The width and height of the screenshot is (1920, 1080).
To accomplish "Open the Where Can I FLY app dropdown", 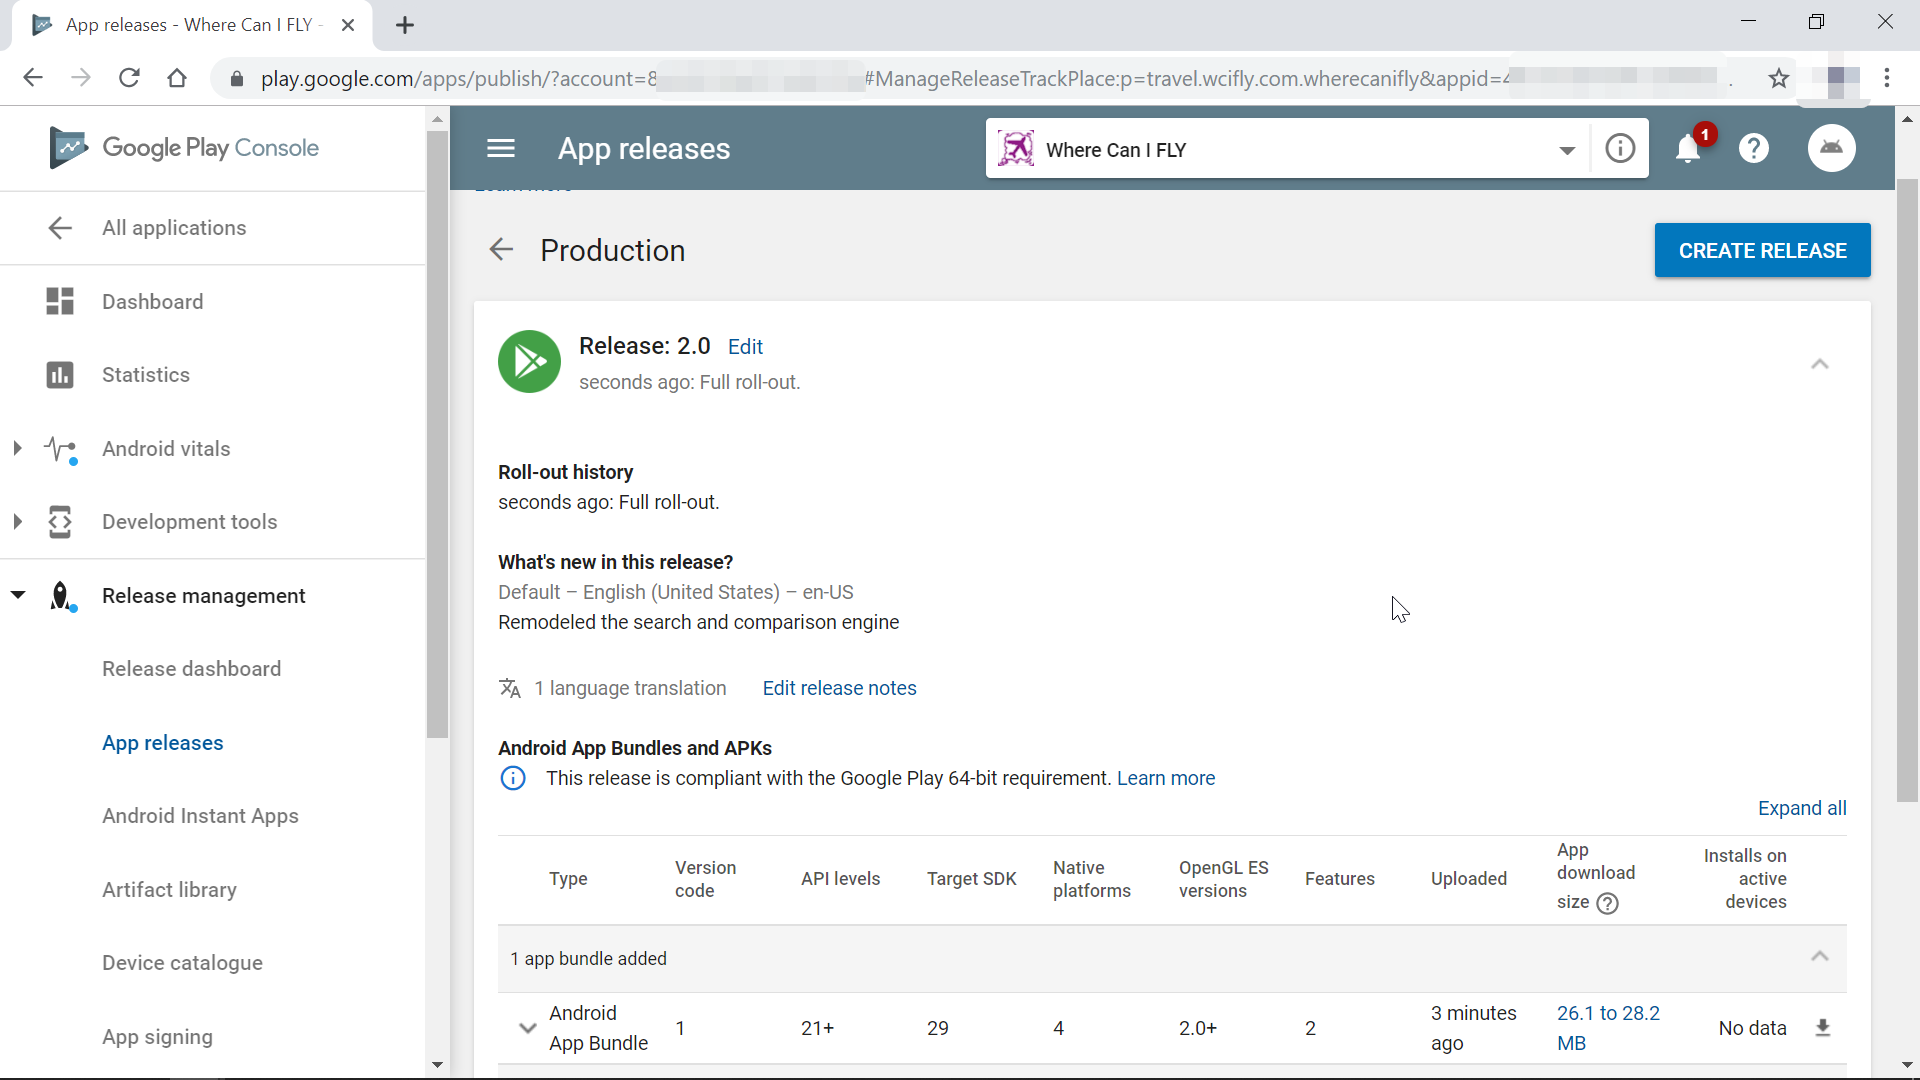I will [x=1567, y=150].
